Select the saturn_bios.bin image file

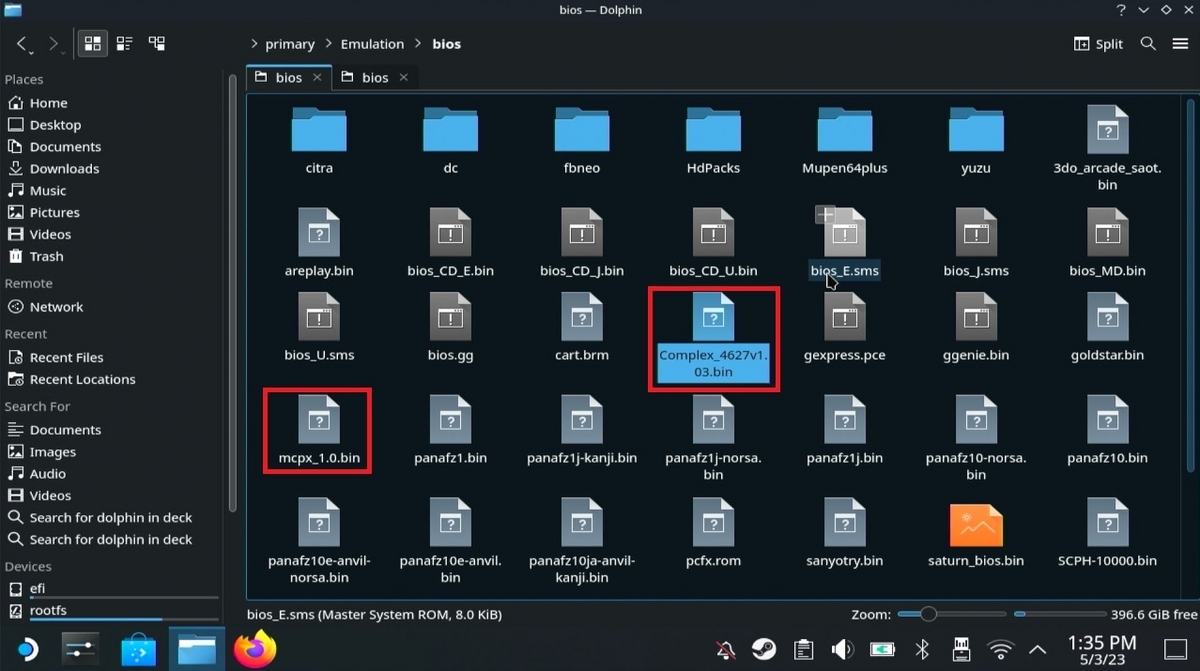point(976,534)
